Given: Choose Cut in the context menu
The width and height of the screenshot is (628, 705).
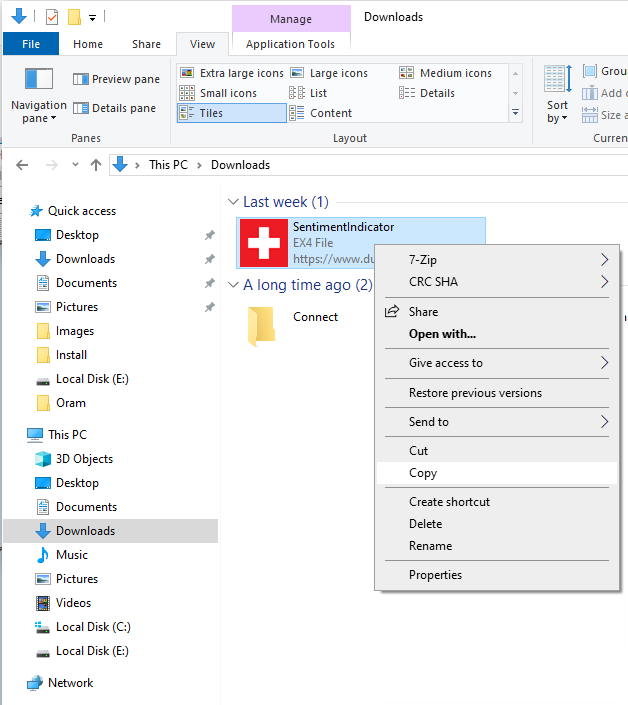Looking at the screenshot, I should 497,451.
